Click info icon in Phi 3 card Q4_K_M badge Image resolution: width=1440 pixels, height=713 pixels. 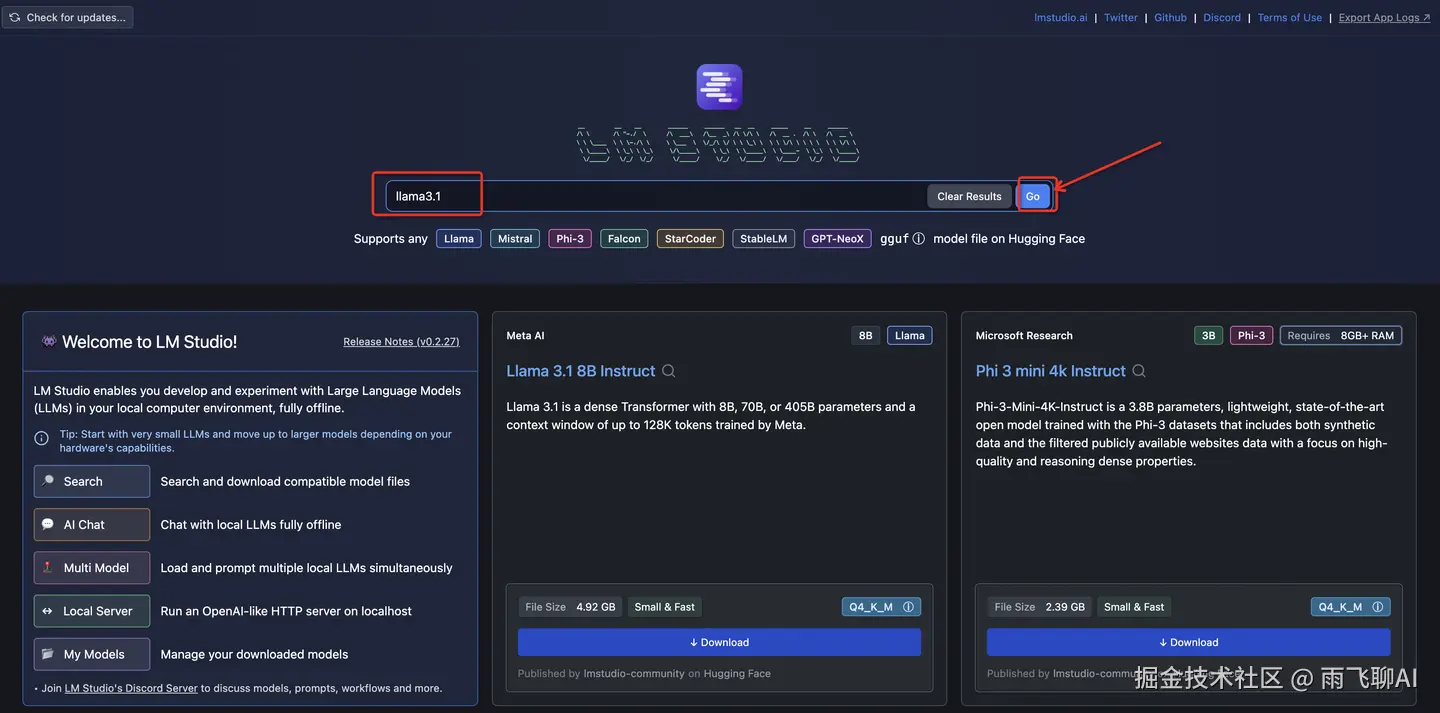click(x=1377, y=607)
